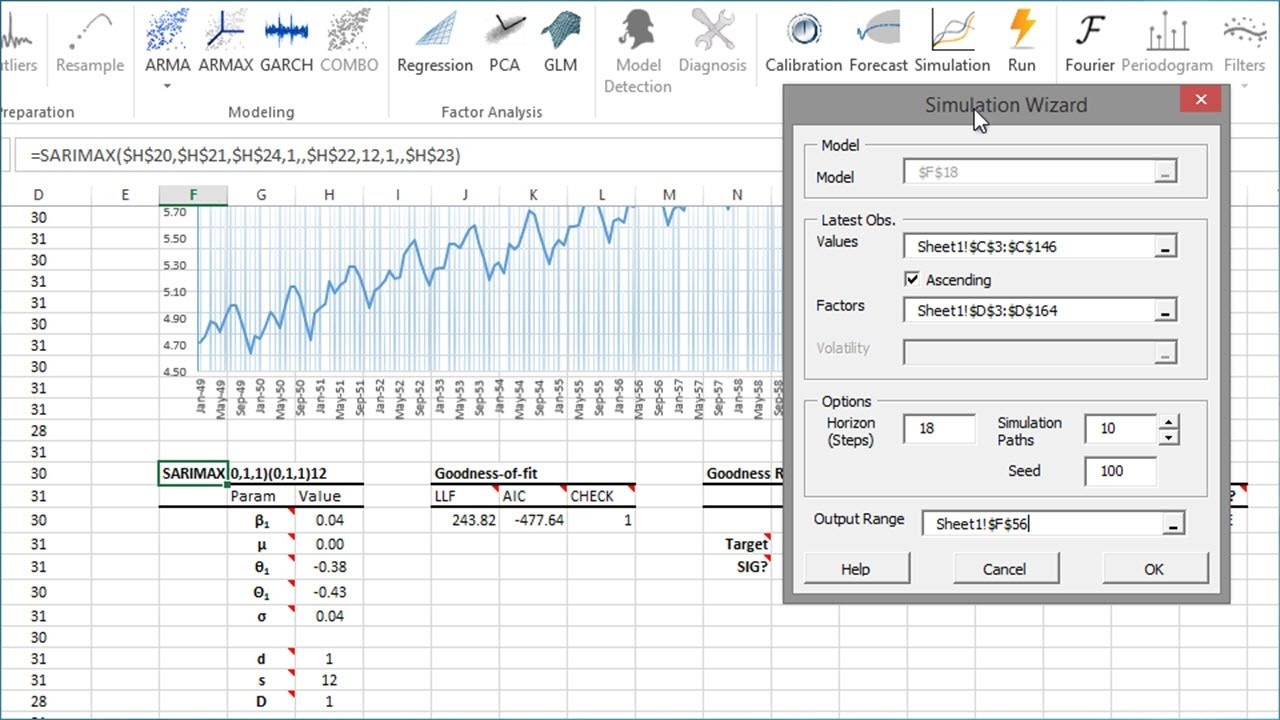Viewport: 1280px width, 720px height.
Task: Select column F header
Action: click(x=193, y=195)
